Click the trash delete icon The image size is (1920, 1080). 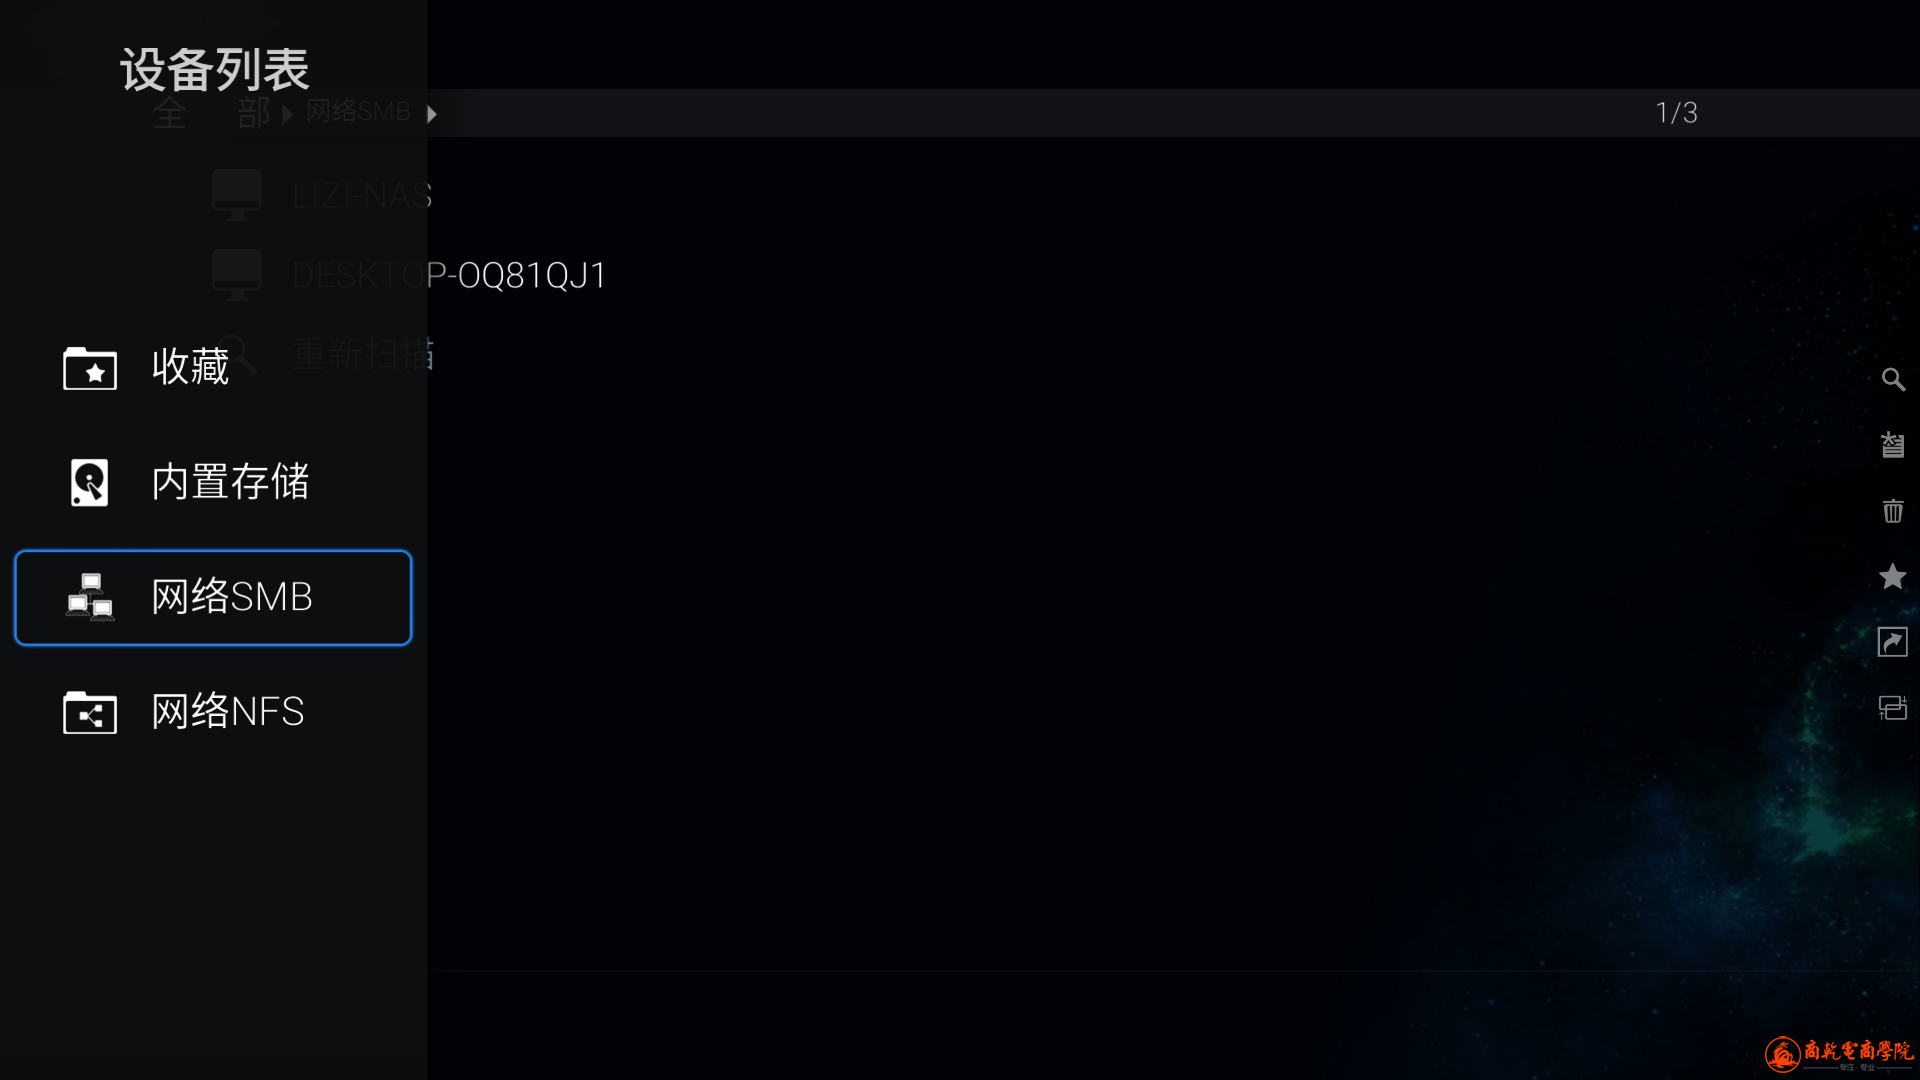pos(1893,511)
